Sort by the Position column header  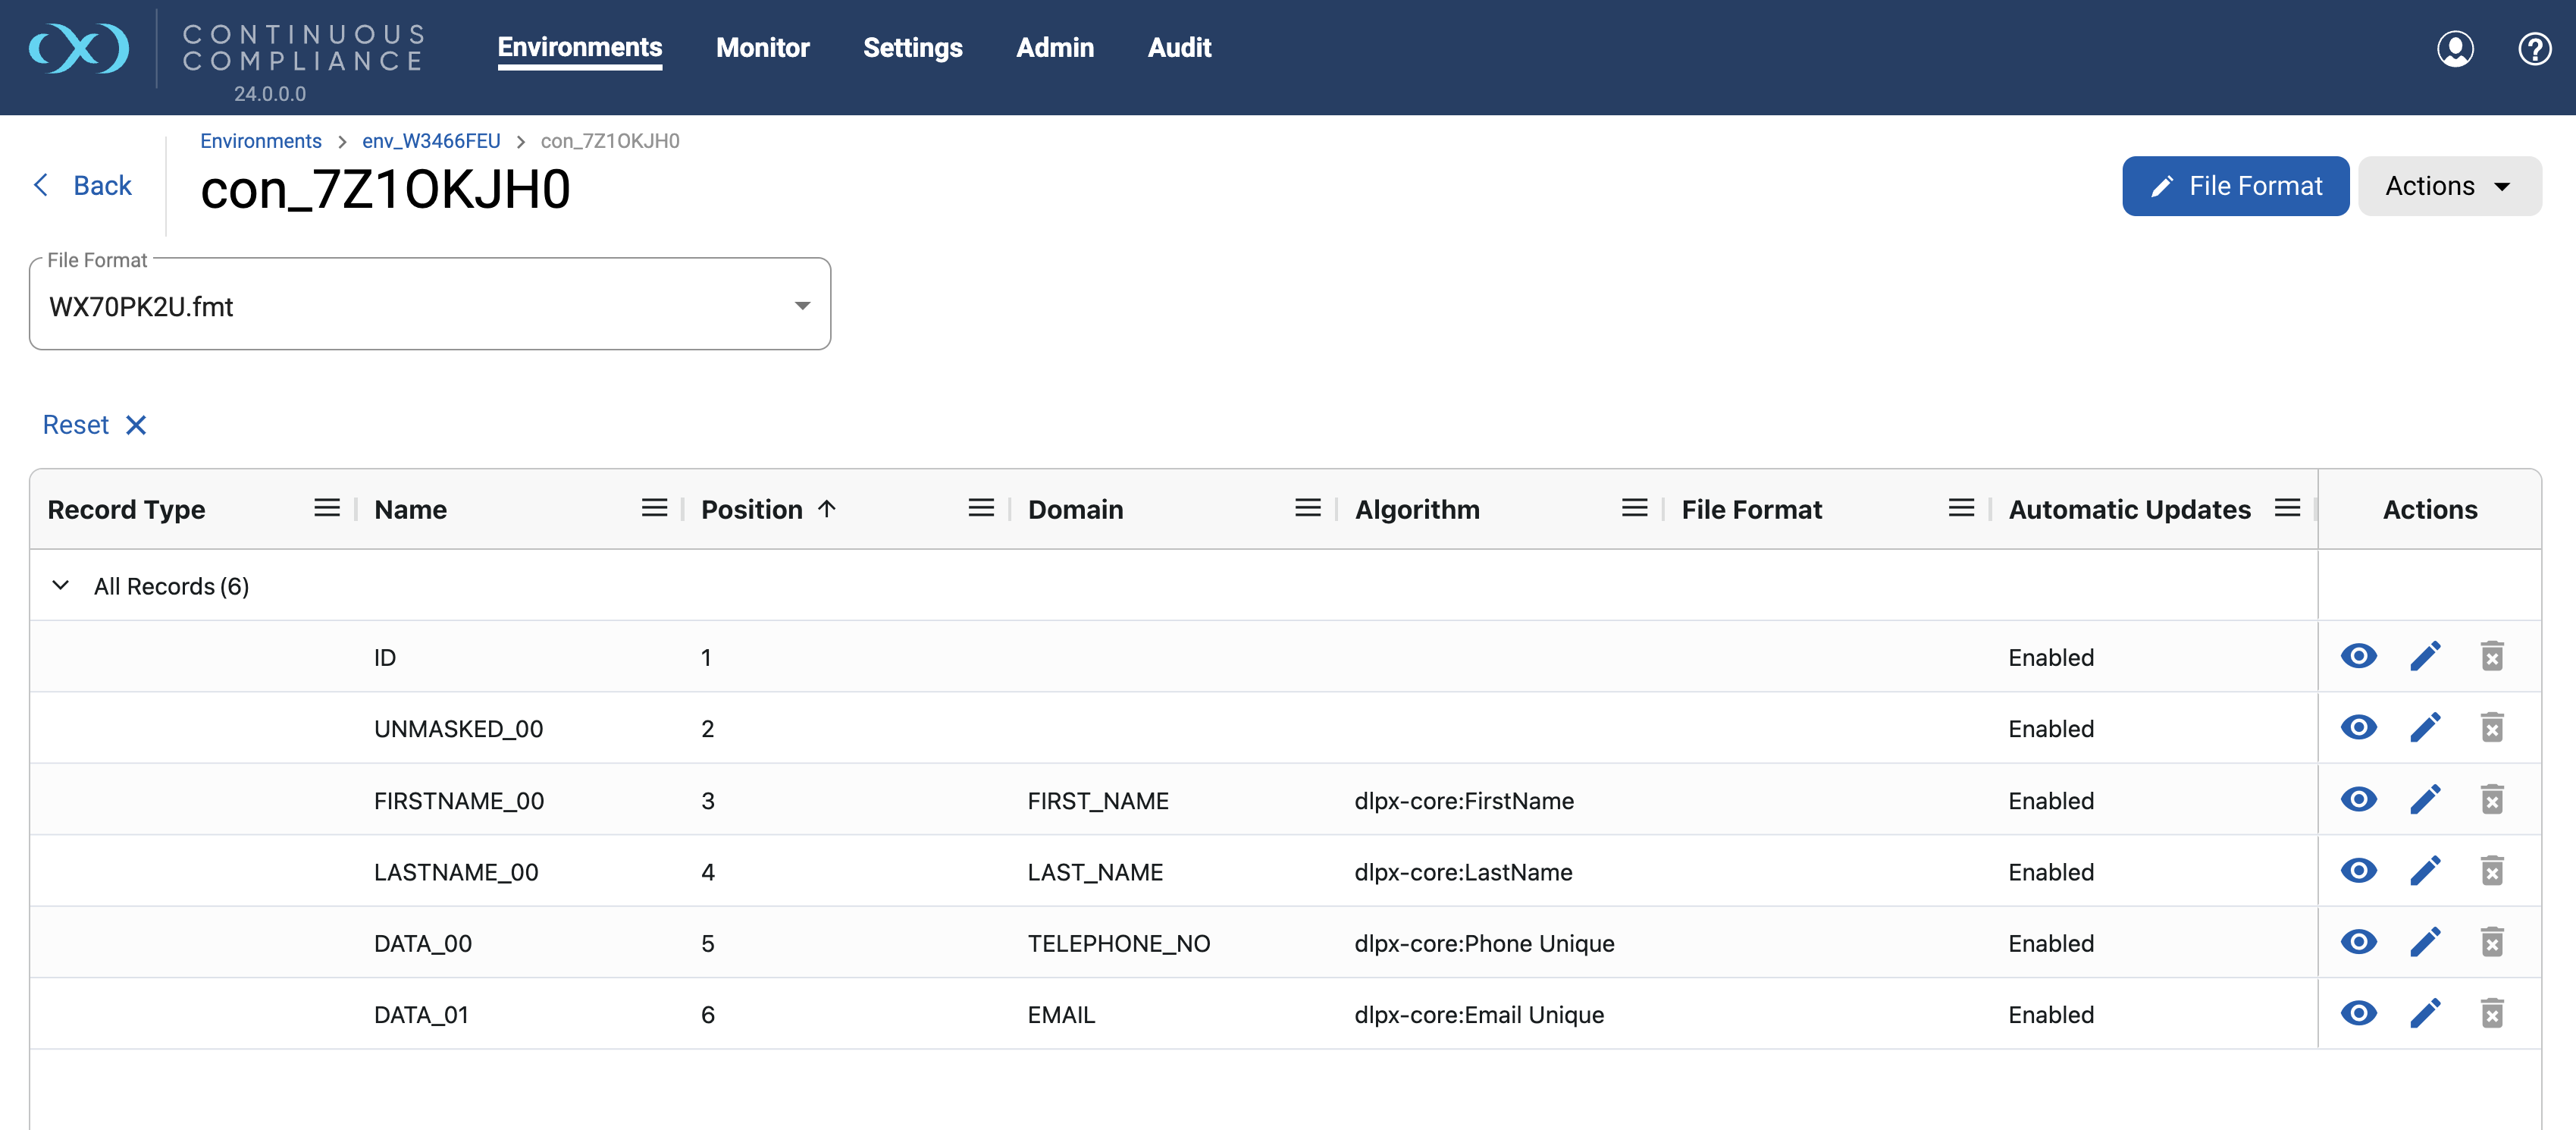[x=752, y=509]
